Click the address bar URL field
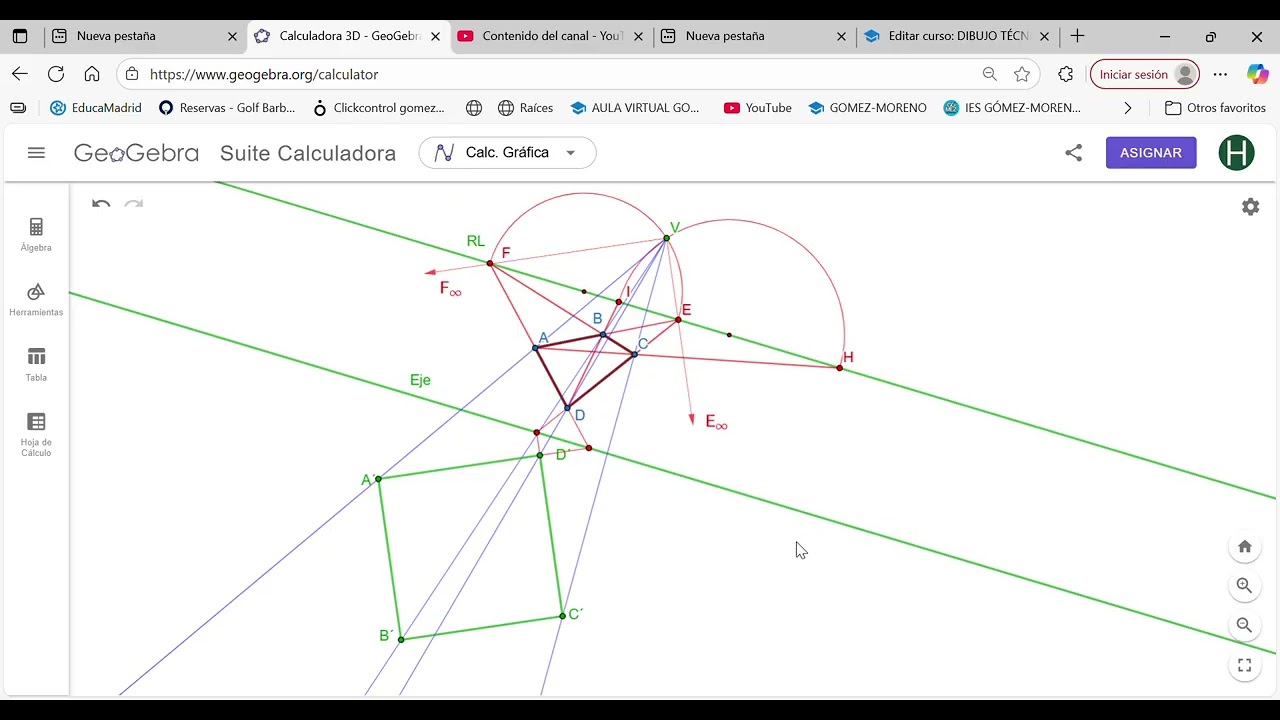Viewport: 1280px width, 720px height. click(560, 74)
